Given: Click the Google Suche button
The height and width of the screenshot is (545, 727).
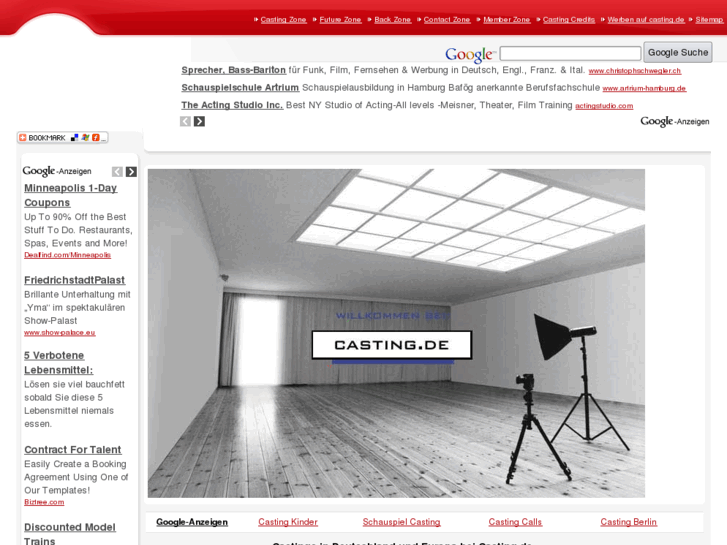Looking at the screenshot, I should 678,52.
